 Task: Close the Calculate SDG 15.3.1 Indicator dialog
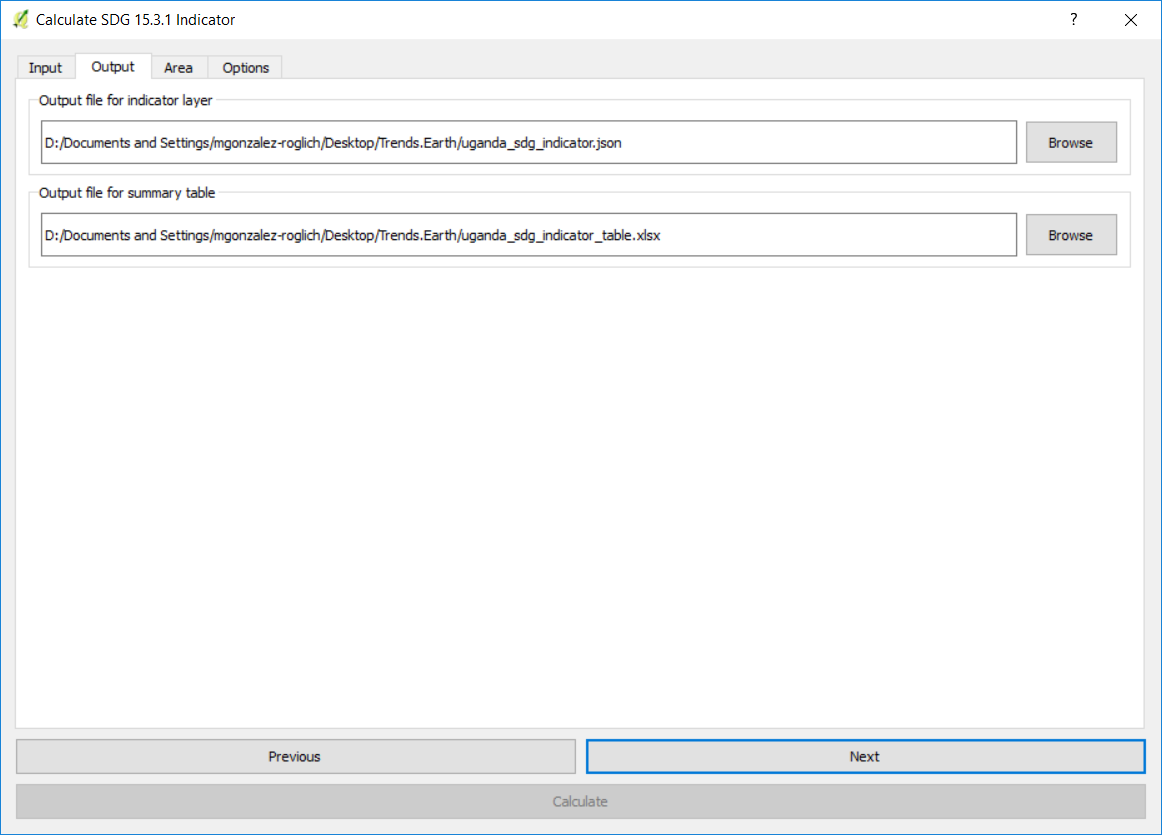tap(1131, 19)
